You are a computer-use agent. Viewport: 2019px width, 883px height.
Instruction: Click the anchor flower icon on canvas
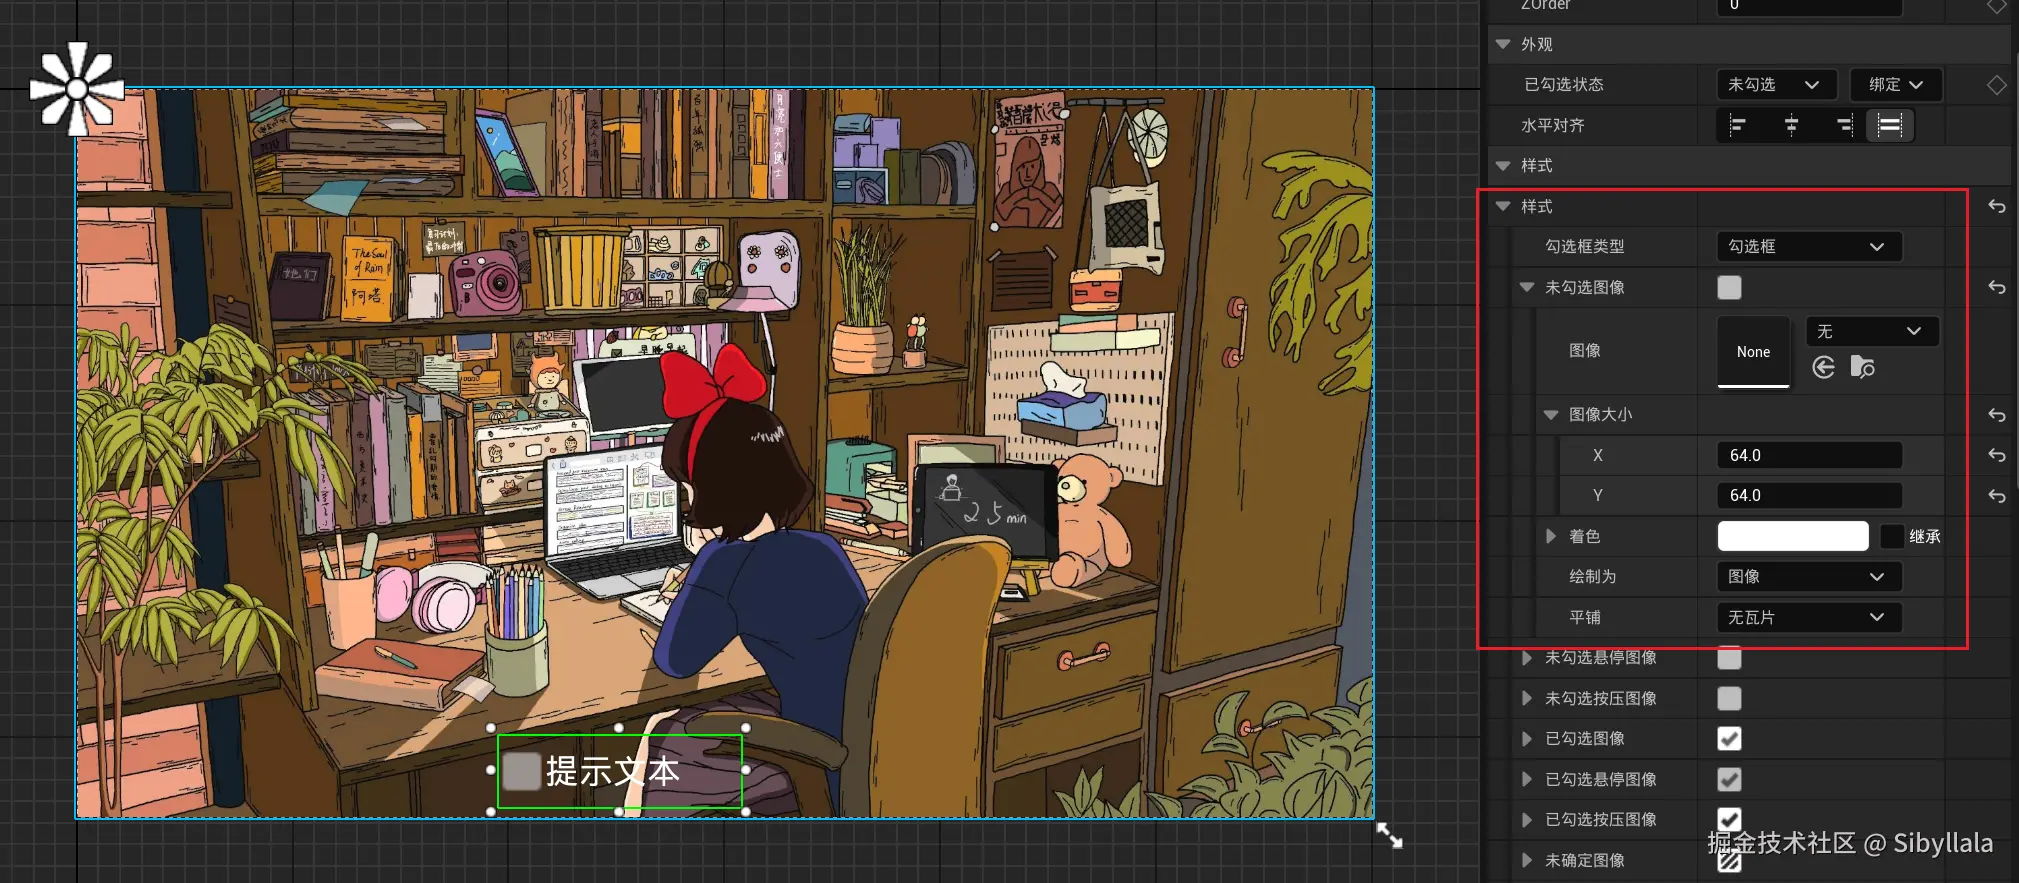[77, 89]
